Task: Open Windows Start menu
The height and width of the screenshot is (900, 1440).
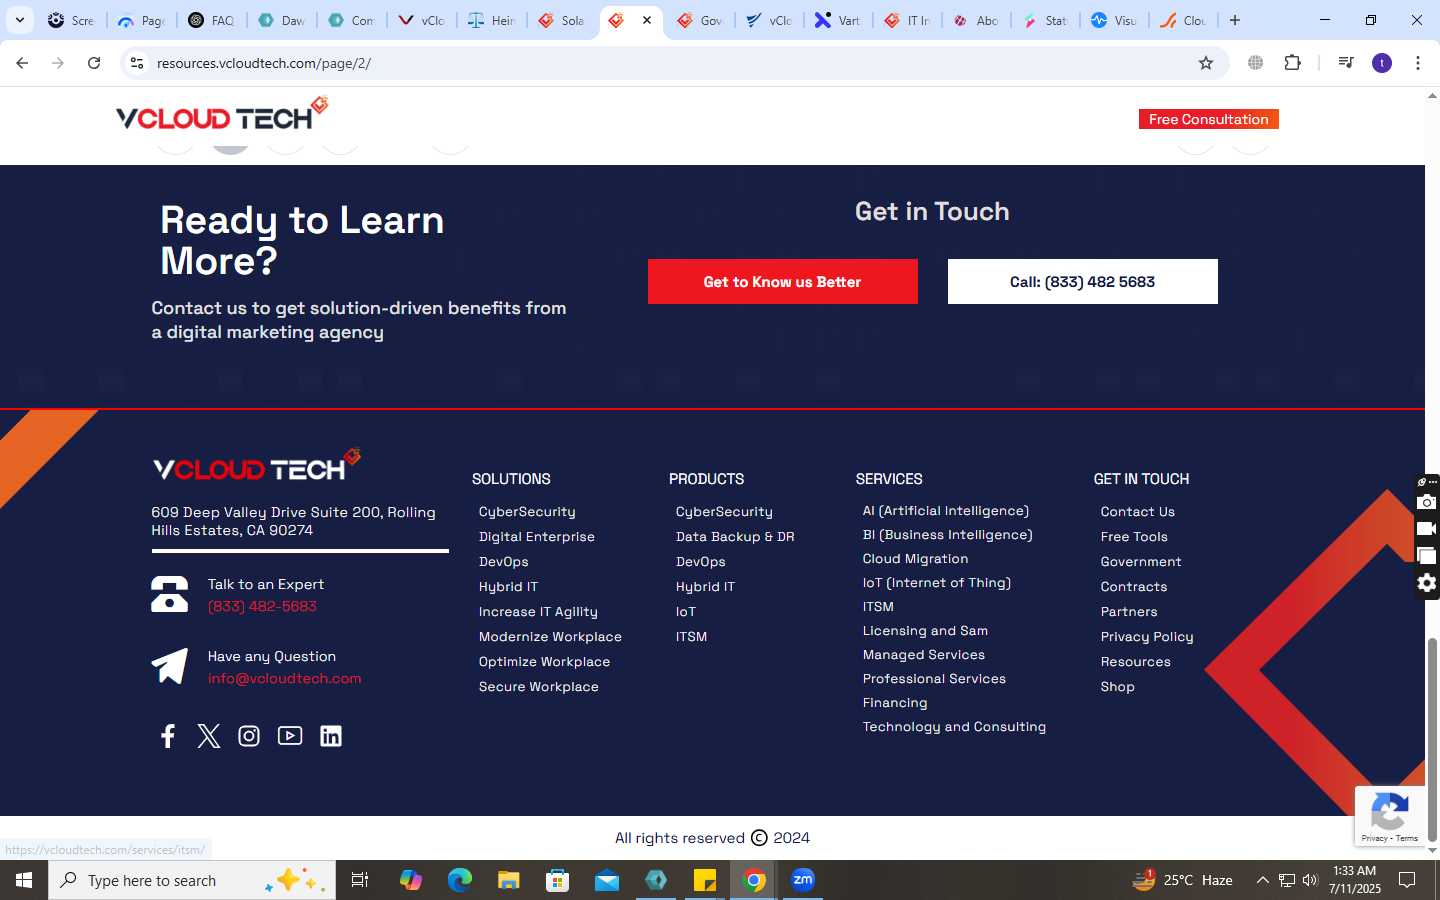Action: [x=24, y=880]
